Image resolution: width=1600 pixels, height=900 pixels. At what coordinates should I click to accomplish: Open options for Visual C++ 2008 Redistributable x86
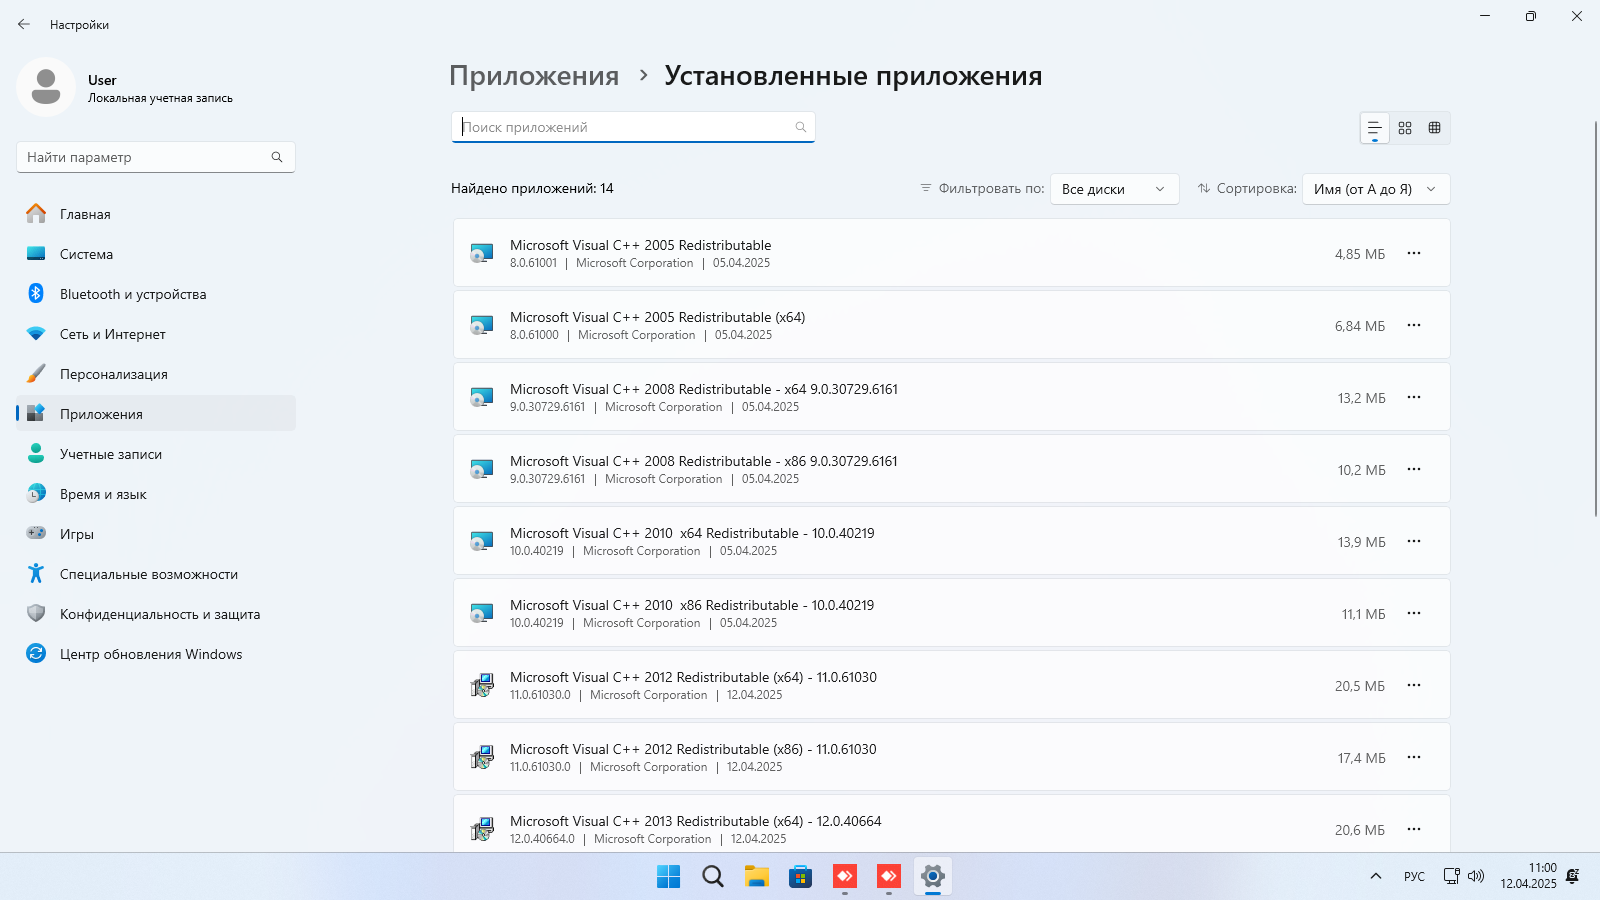point(1414,469)
